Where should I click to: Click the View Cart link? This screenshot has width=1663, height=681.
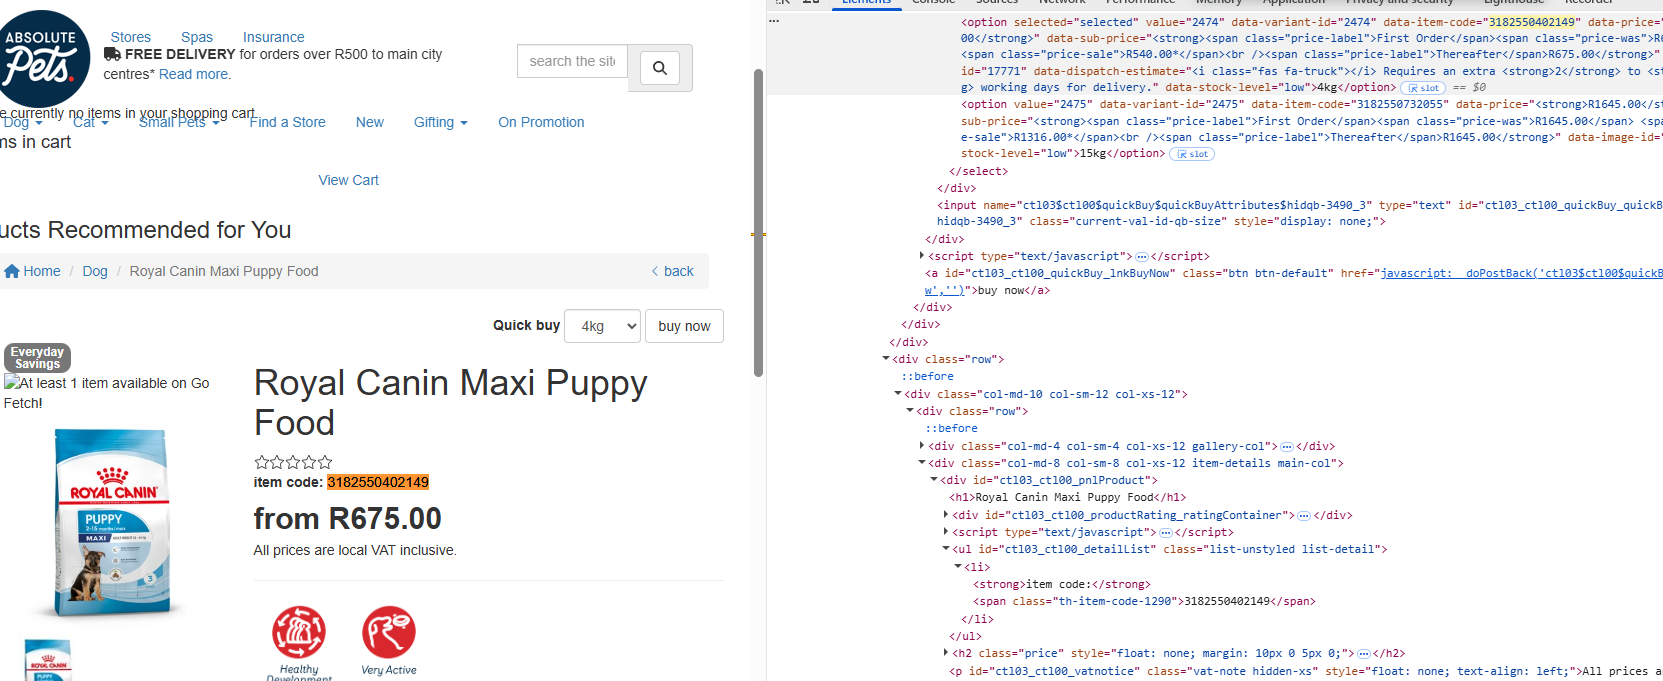pos(349,180)
